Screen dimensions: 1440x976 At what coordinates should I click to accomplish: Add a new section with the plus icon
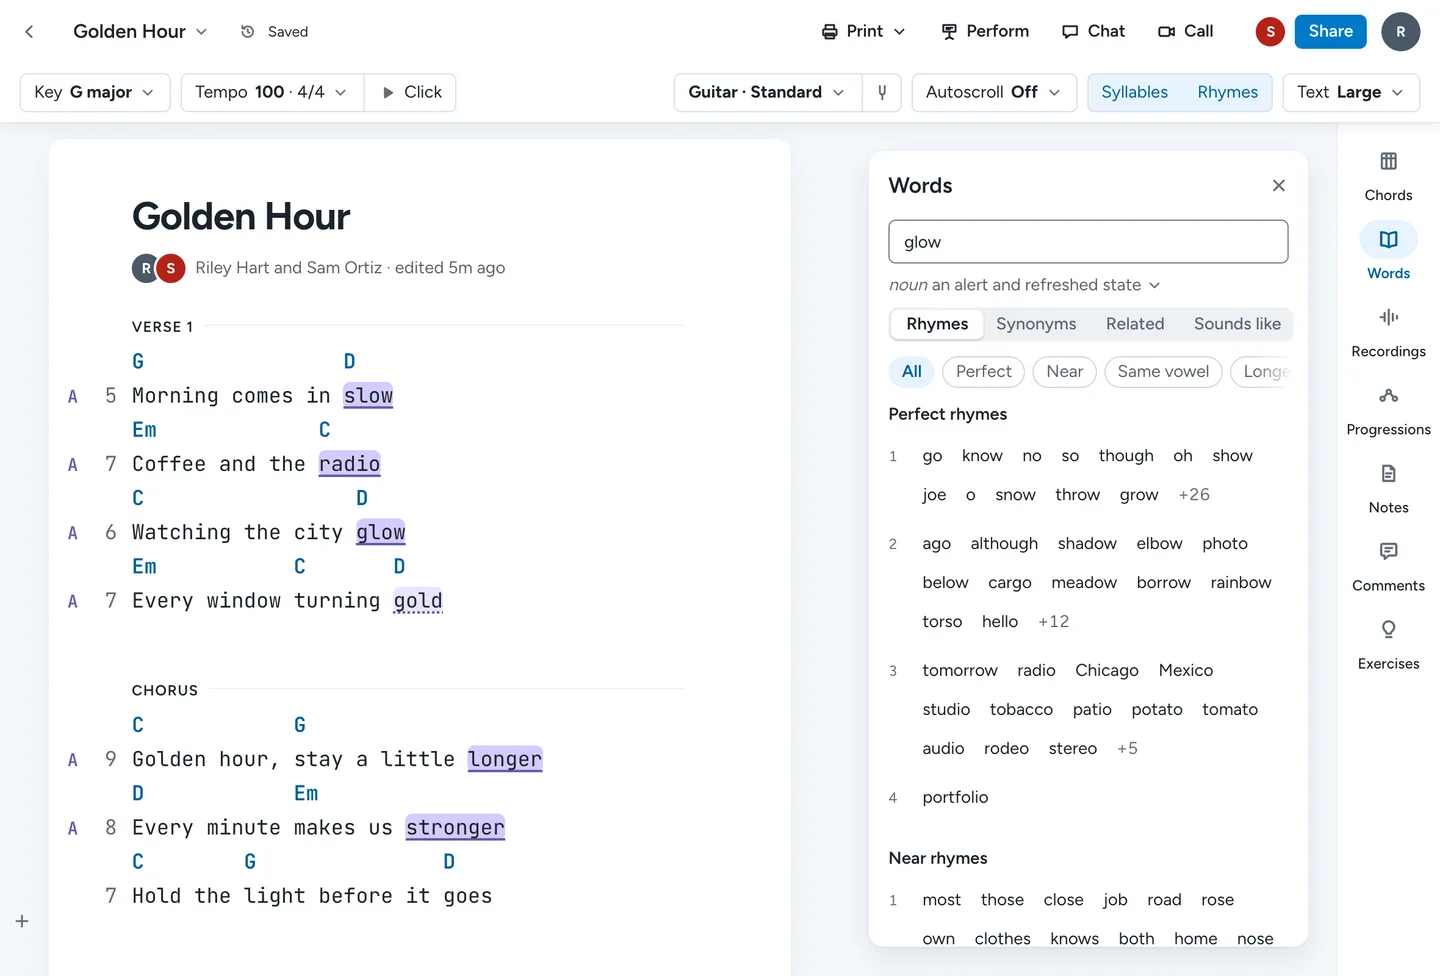[22, 921]
